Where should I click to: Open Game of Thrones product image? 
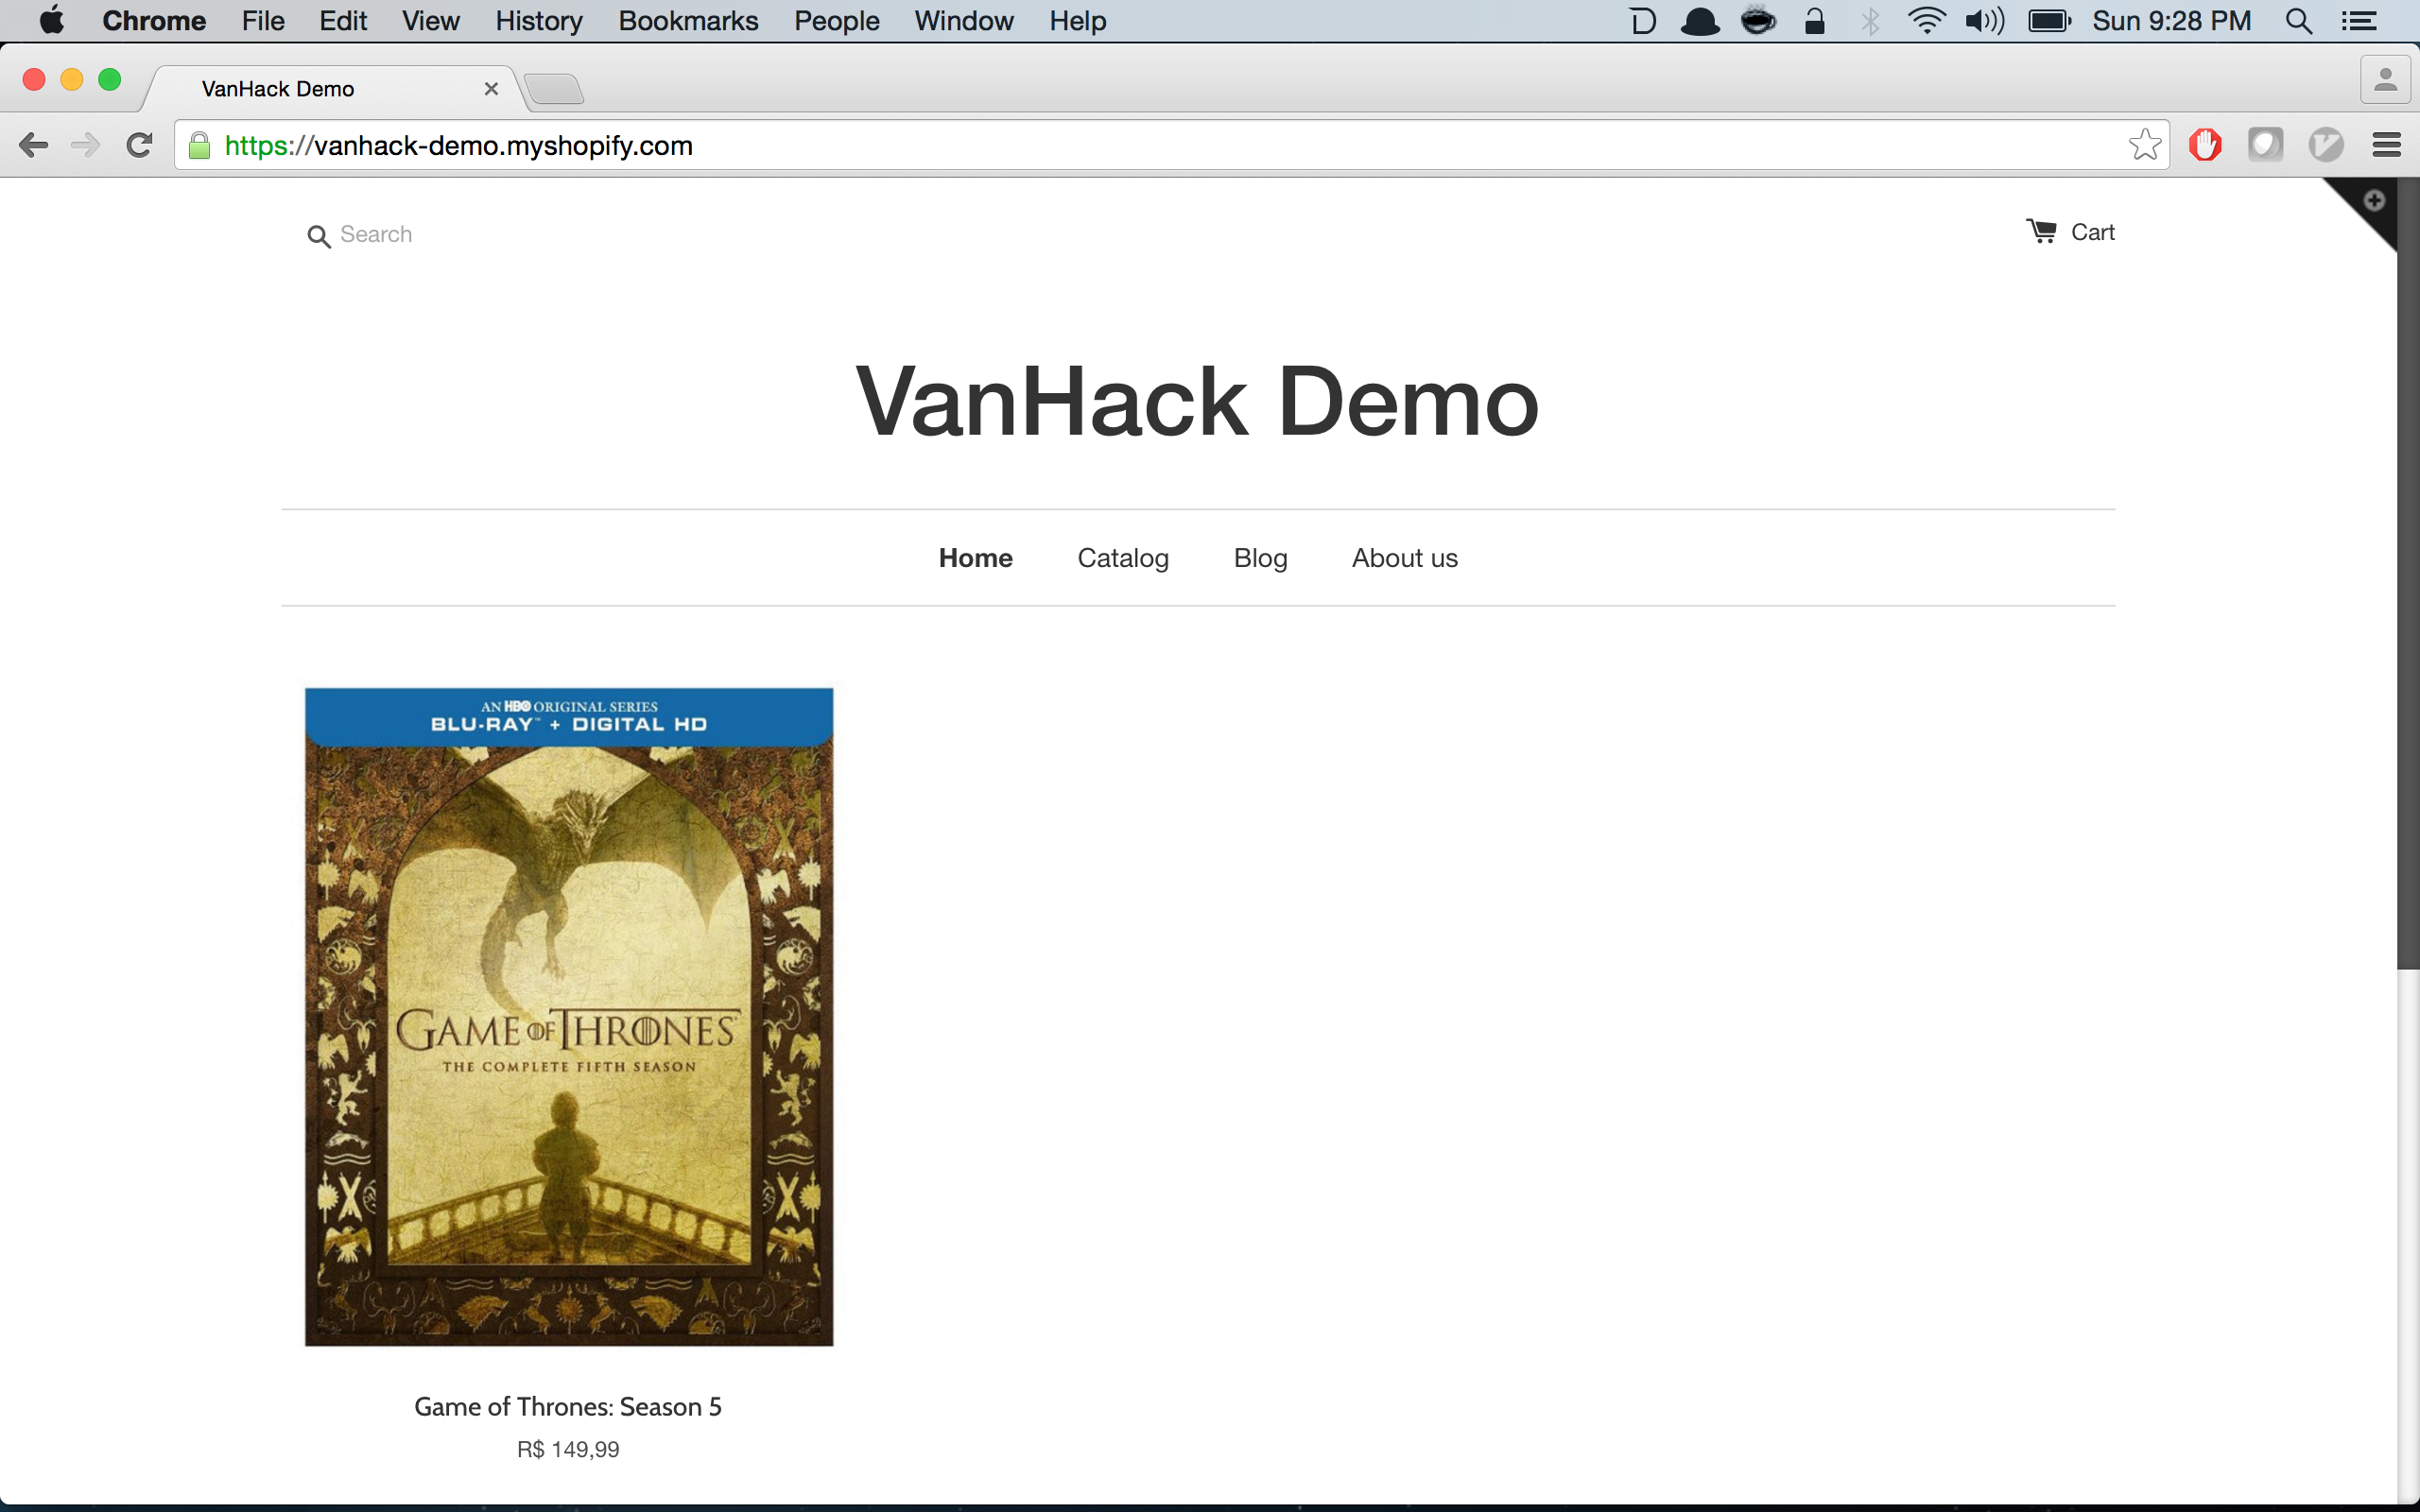click(568, 1016)
